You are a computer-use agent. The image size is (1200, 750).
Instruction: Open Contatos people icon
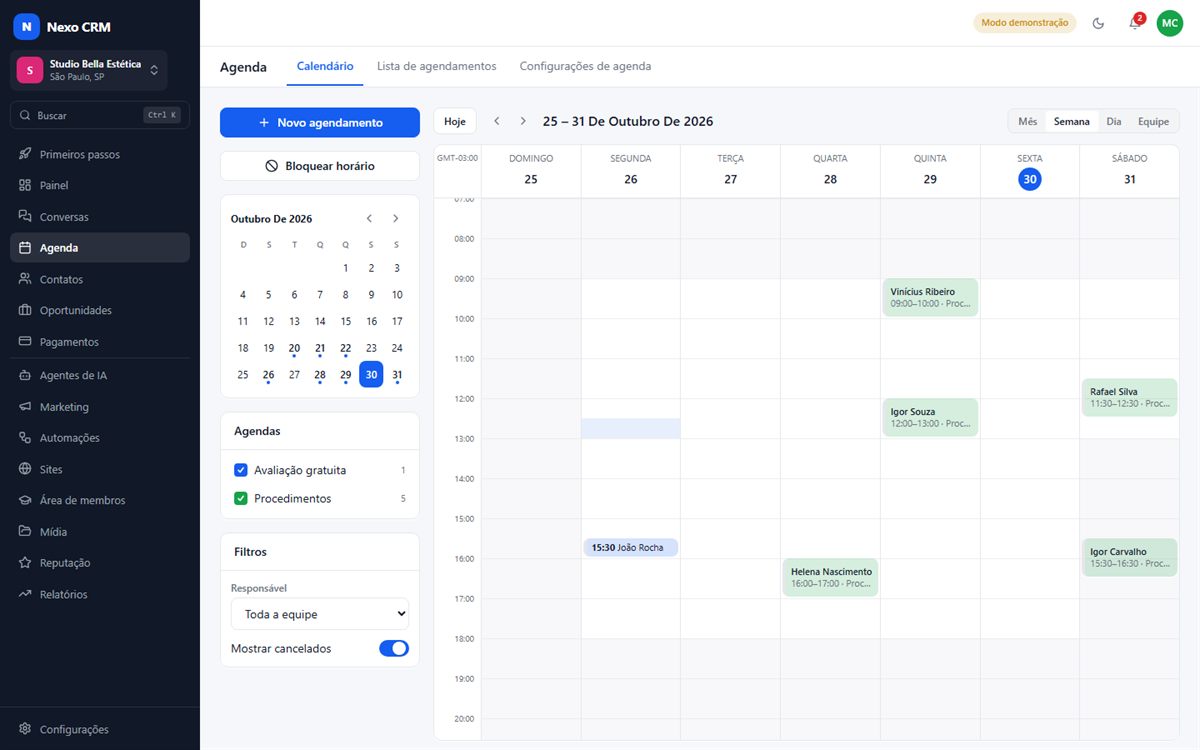click(x=25, y=279)
